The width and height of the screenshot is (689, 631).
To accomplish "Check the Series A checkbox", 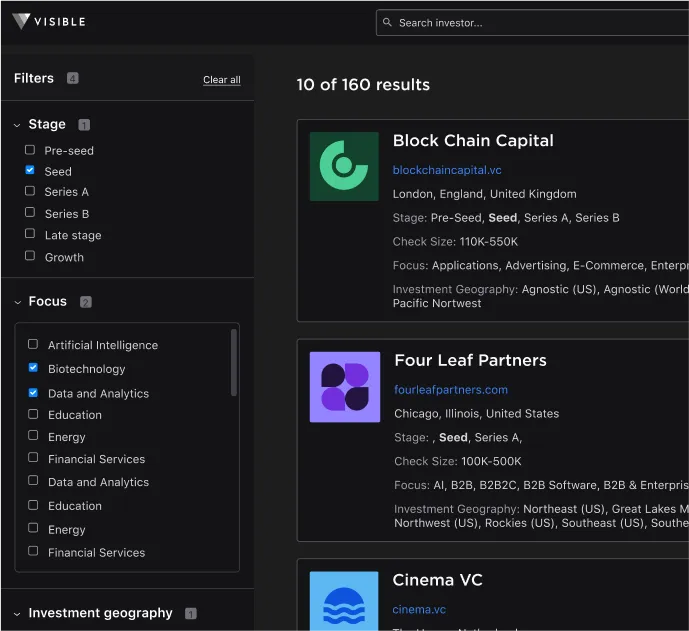I will point(30,191).
